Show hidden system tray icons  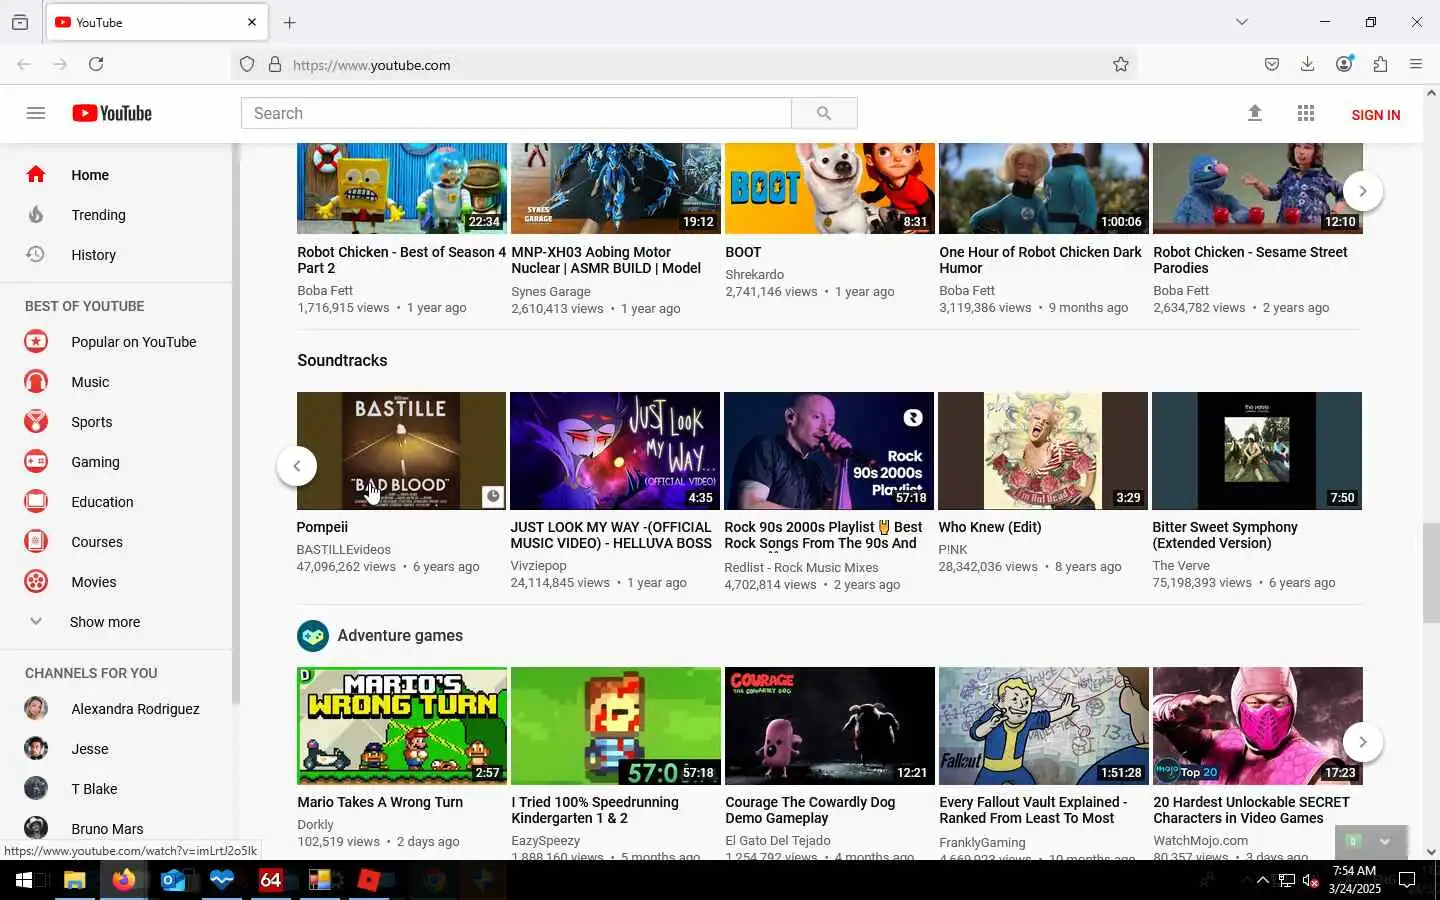pyautogui.click(x=1262, y=880)
